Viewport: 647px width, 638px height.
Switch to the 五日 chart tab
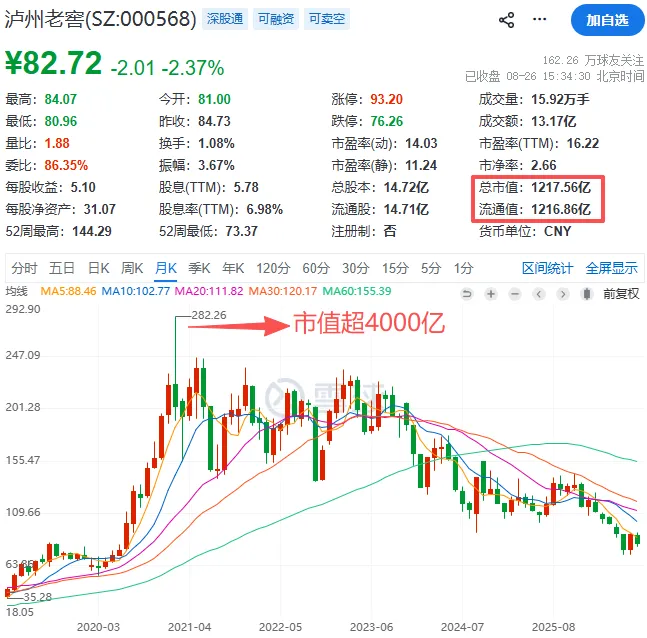point(62,268)
